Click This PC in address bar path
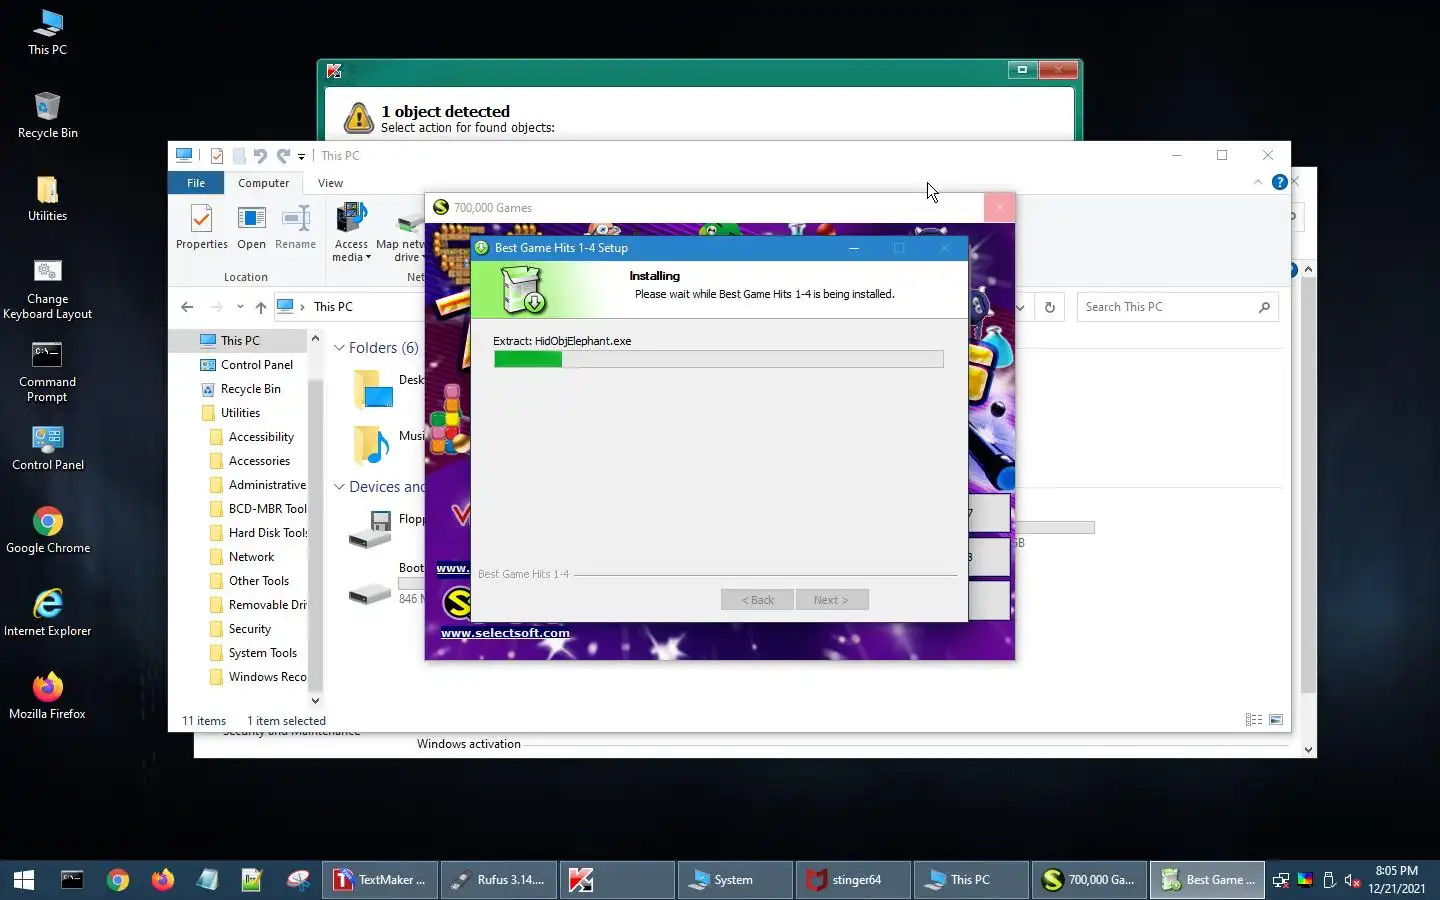 [333, 307]
